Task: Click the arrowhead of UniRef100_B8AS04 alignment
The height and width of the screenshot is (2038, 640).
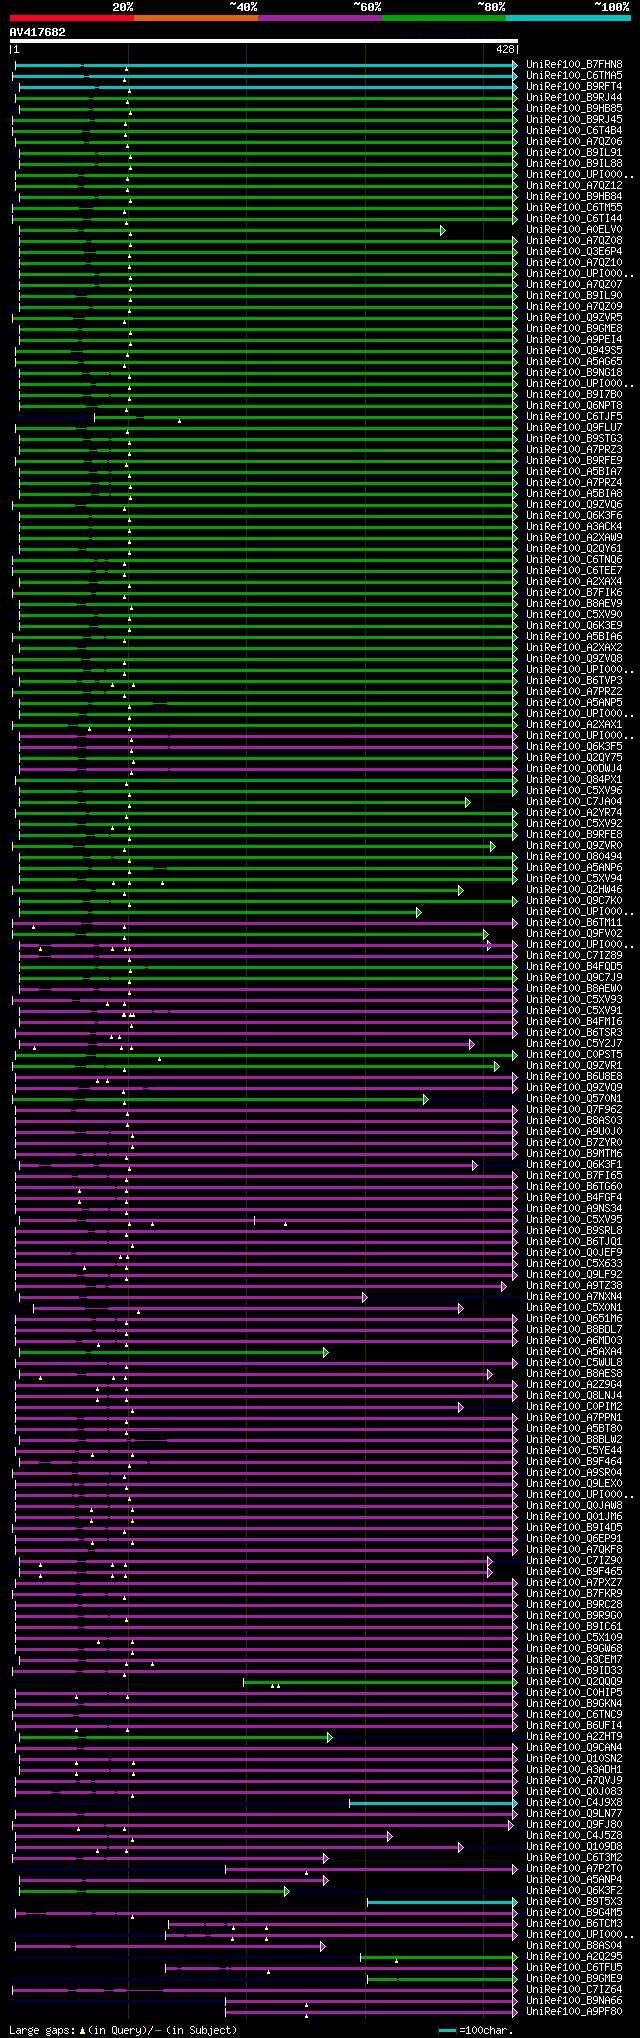Action: click(322, 1946)
